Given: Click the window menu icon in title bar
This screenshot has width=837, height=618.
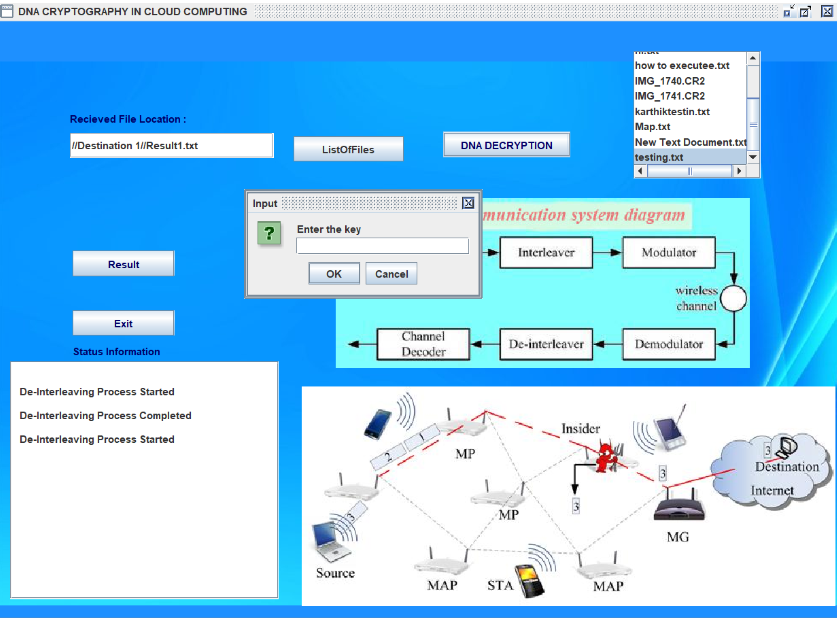Looking at the screenshot, I should (x=8, y=11).
